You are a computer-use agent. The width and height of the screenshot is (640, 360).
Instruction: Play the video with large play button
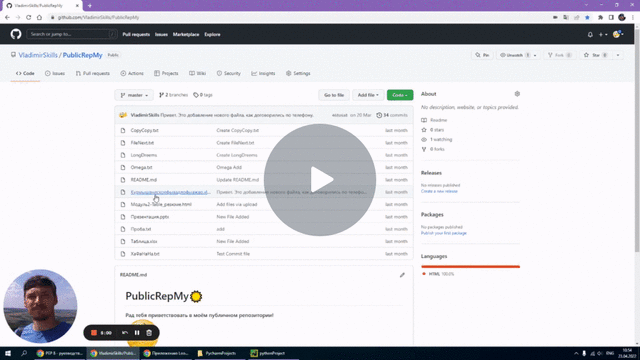pyautogui.click(x=320, y=180)
